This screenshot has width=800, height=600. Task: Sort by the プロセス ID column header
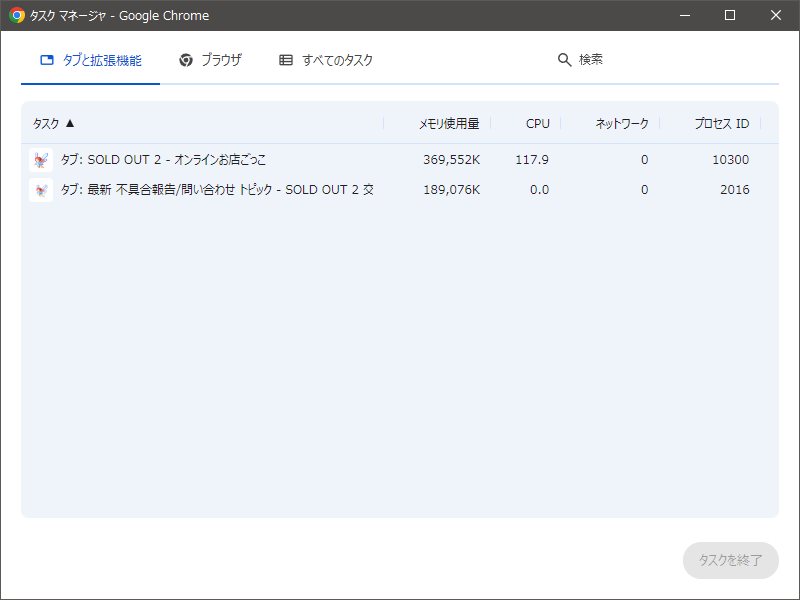click(x=721, y=124)
